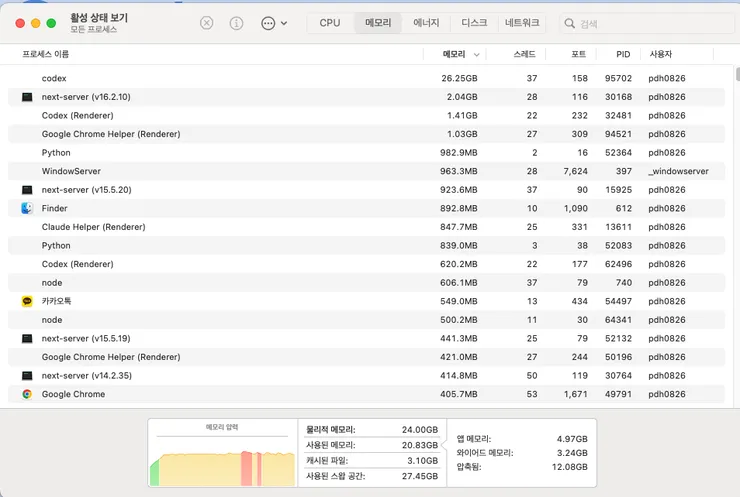Click the terminal icon of next-server (v15.5.19)
Viewport: 740px width, 497px height.
[x=27, y=338]
